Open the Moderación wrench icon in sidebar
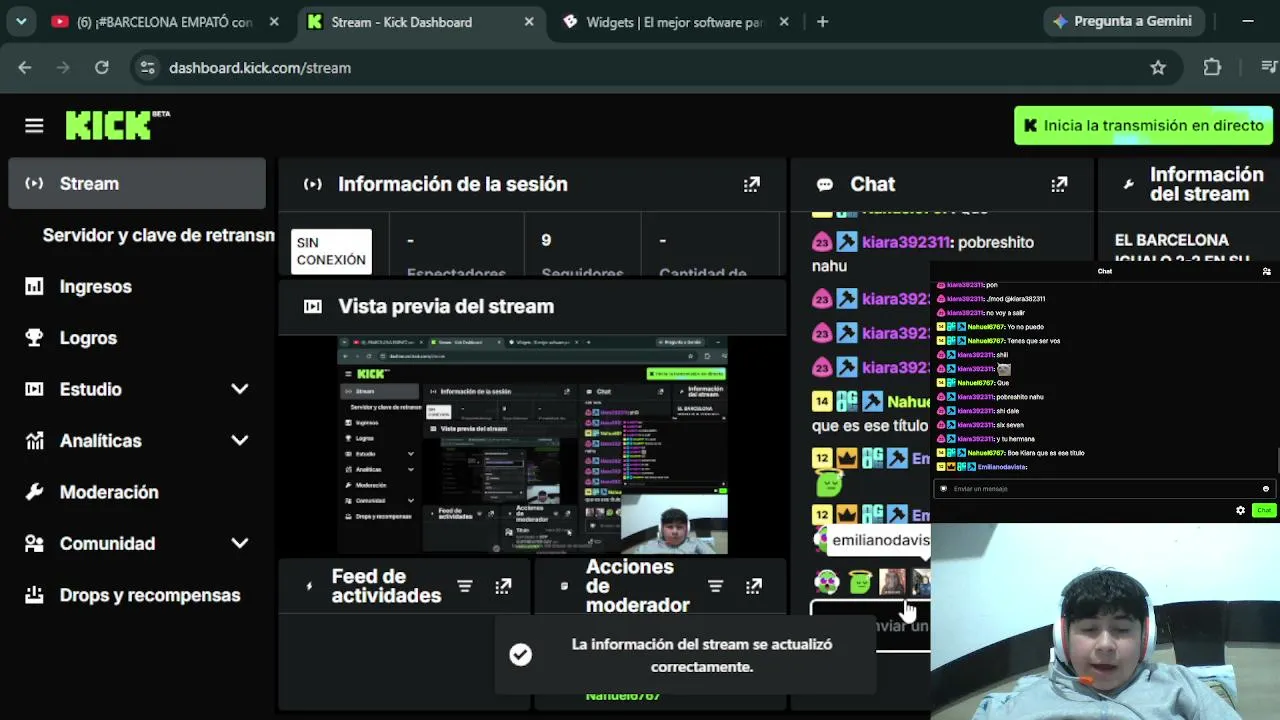The width and height of the screenshot is (1280, 720). (x=34, y=492)
